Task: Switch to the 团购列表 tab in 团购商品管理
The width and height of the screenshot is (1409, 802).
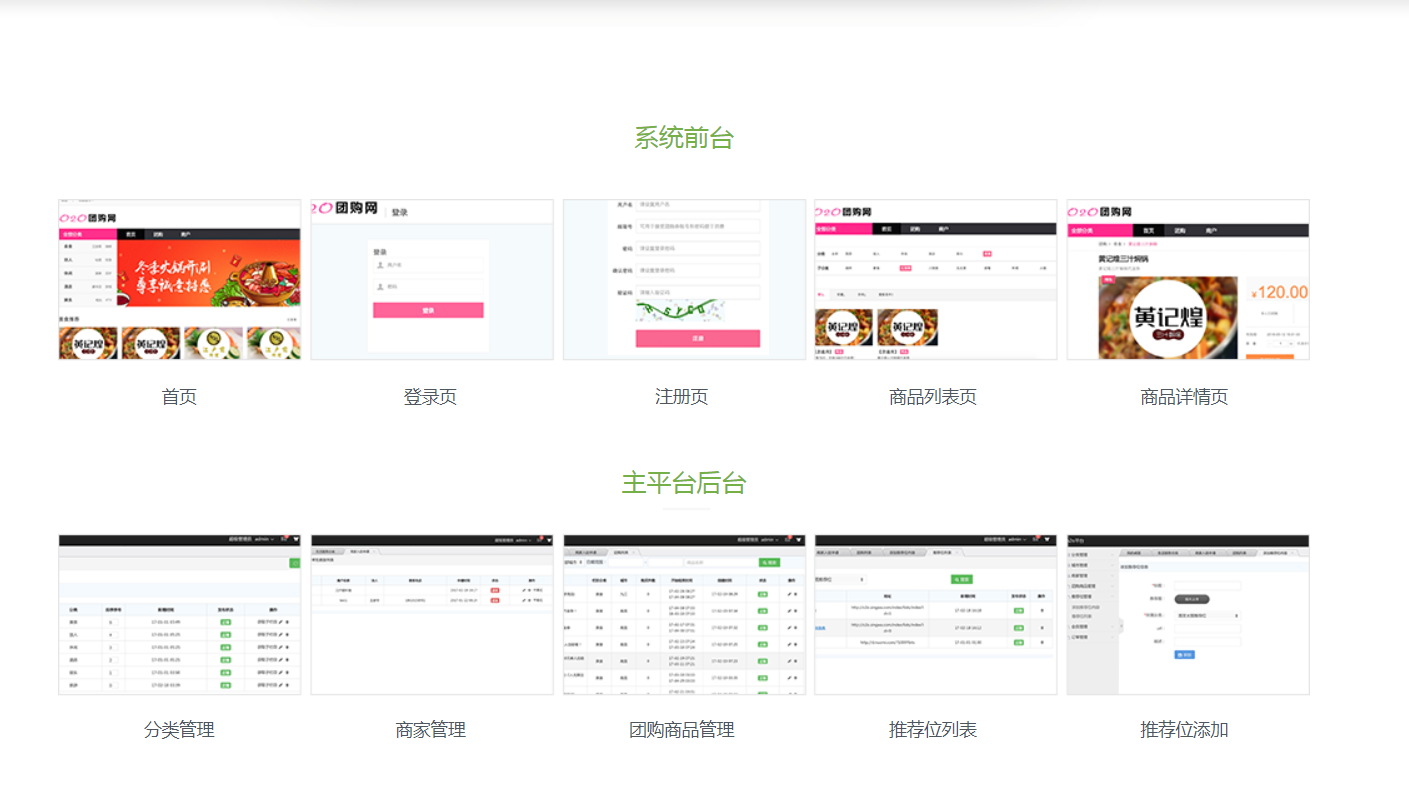Action: click(622, 552)
